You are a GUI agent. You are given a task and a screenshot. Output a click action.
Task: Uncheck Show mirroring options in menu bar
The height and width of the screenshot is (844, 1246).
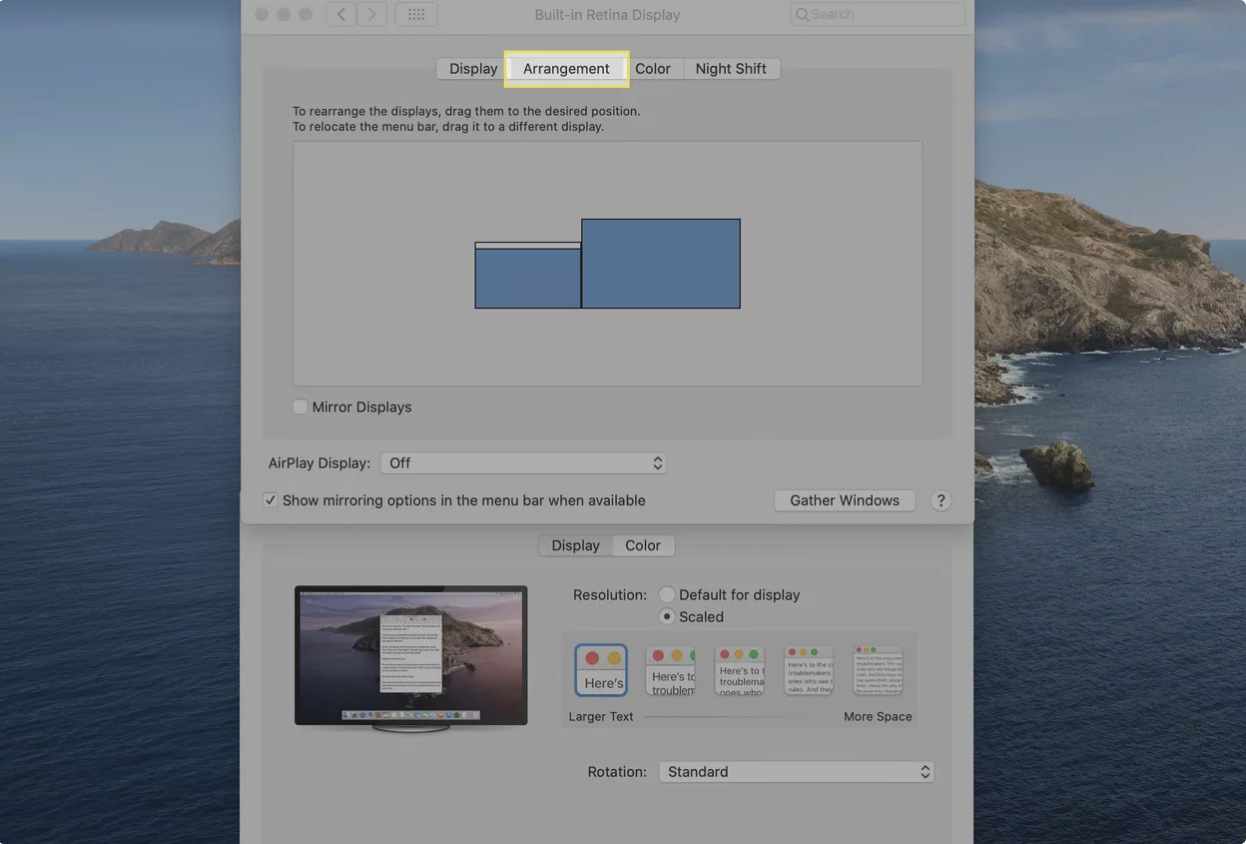[270, 500]
